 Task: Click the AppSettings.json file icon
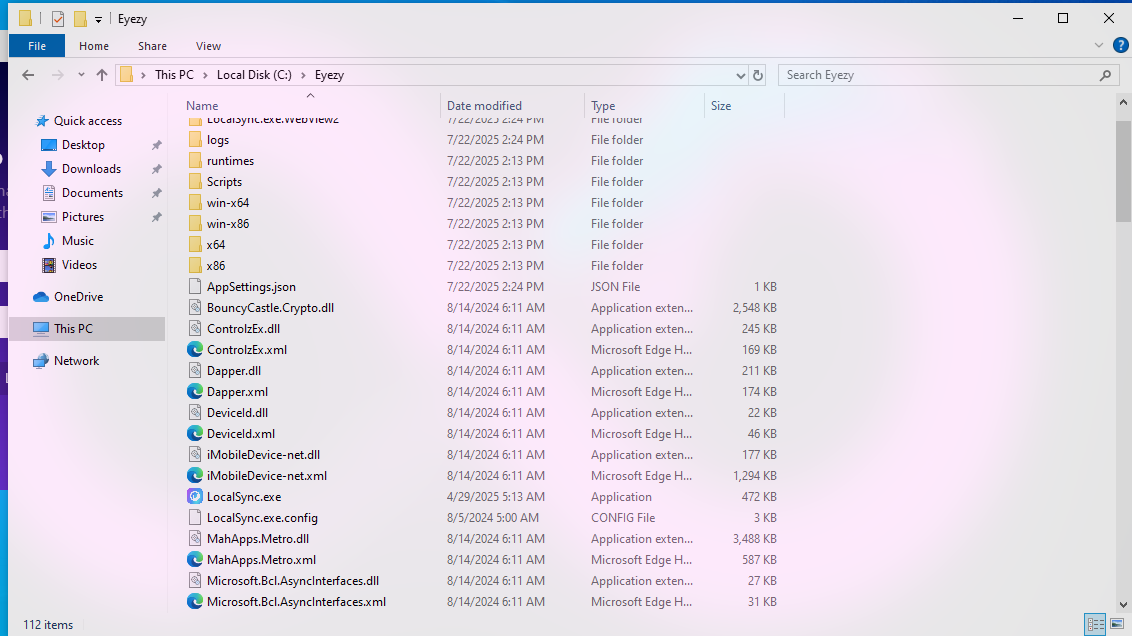point(194,287)
